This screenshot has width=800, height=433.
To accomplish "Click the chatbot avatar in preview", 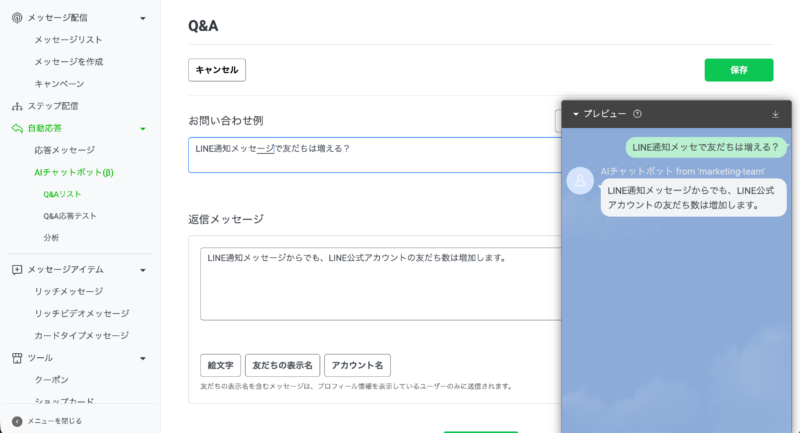I will [x=580, y=181].
